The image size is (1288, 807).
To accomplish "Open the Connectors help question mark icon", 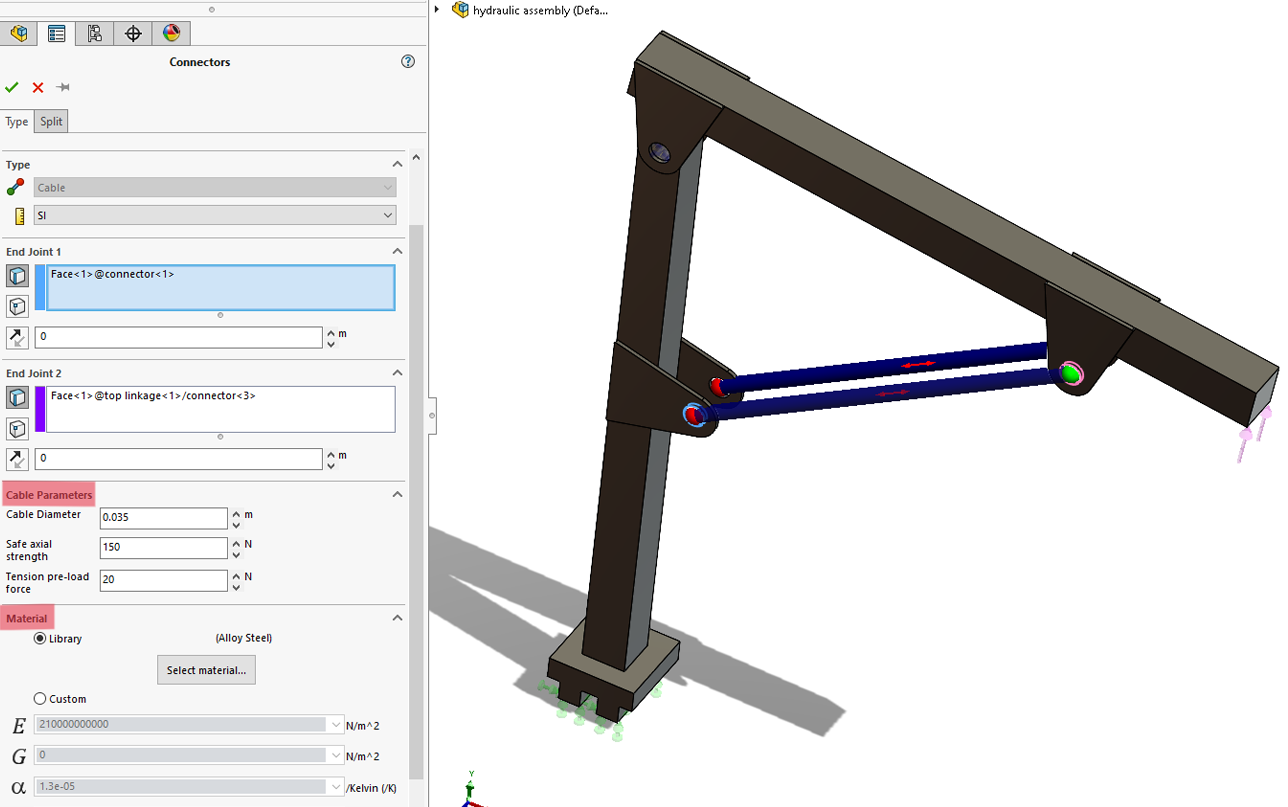I will coord(408,62).
